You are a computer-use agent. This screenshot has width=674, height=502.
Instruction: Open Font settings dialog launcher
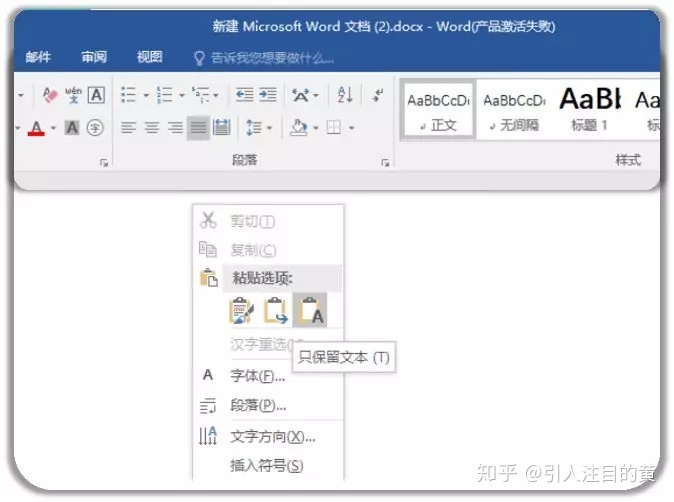point(104,162)
